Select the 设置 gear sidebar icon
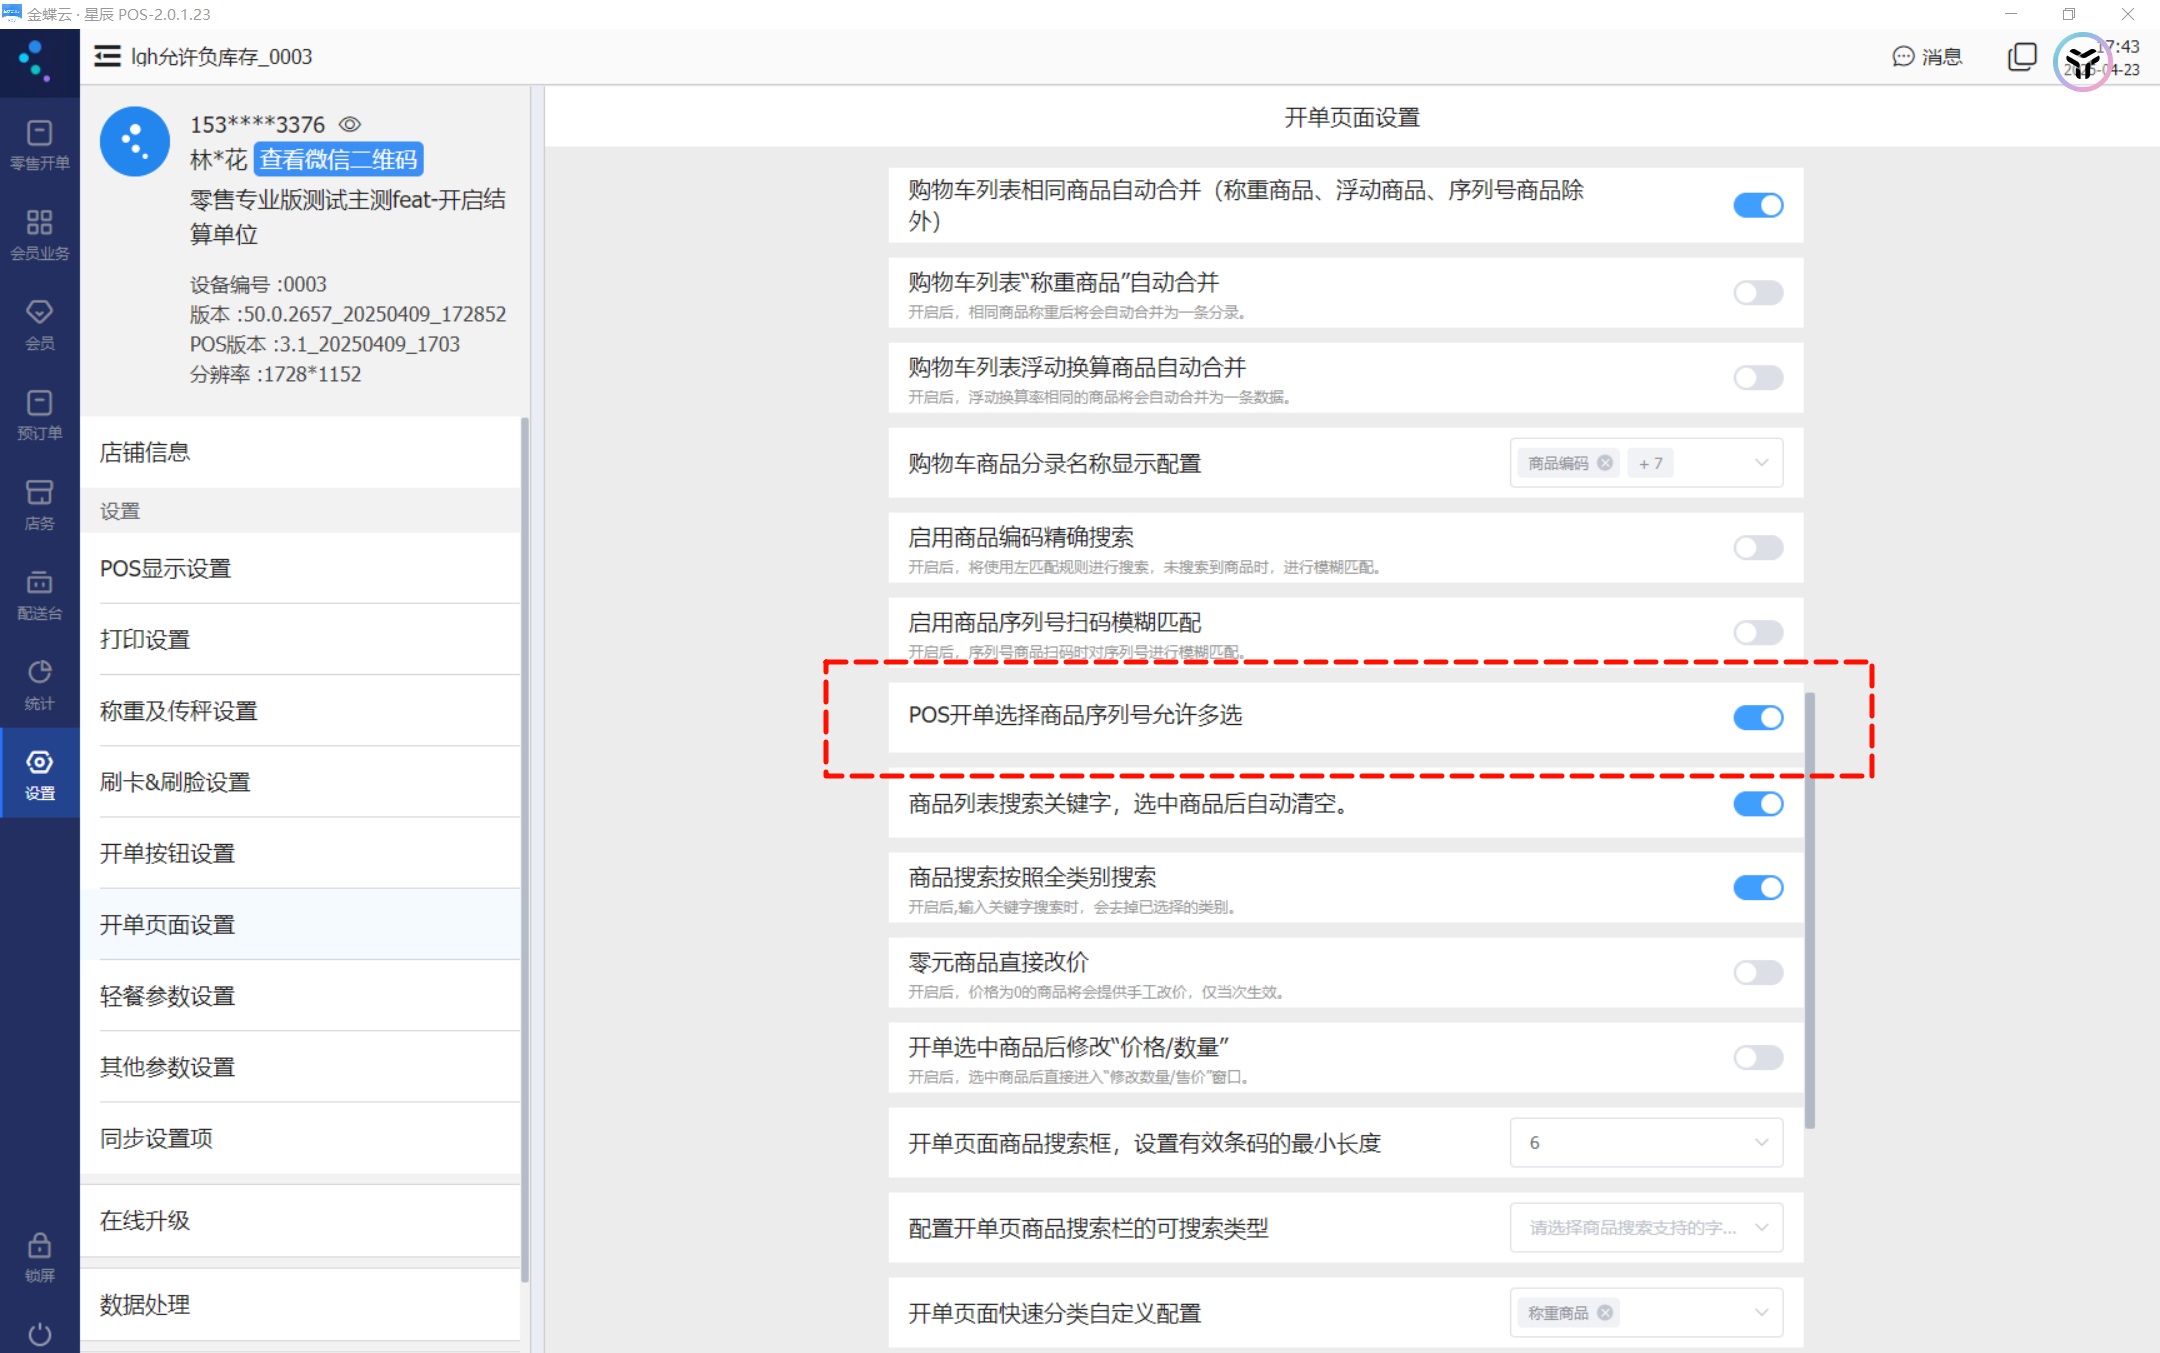 pos(39,775)
